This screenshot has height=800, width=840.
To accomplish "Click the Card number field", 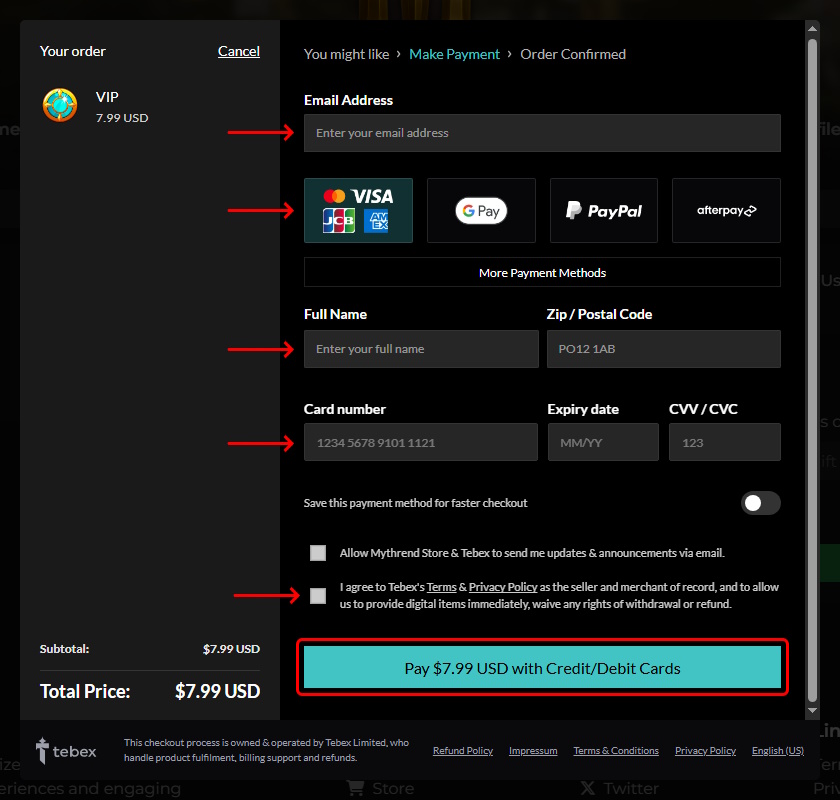I will point(421,442).
